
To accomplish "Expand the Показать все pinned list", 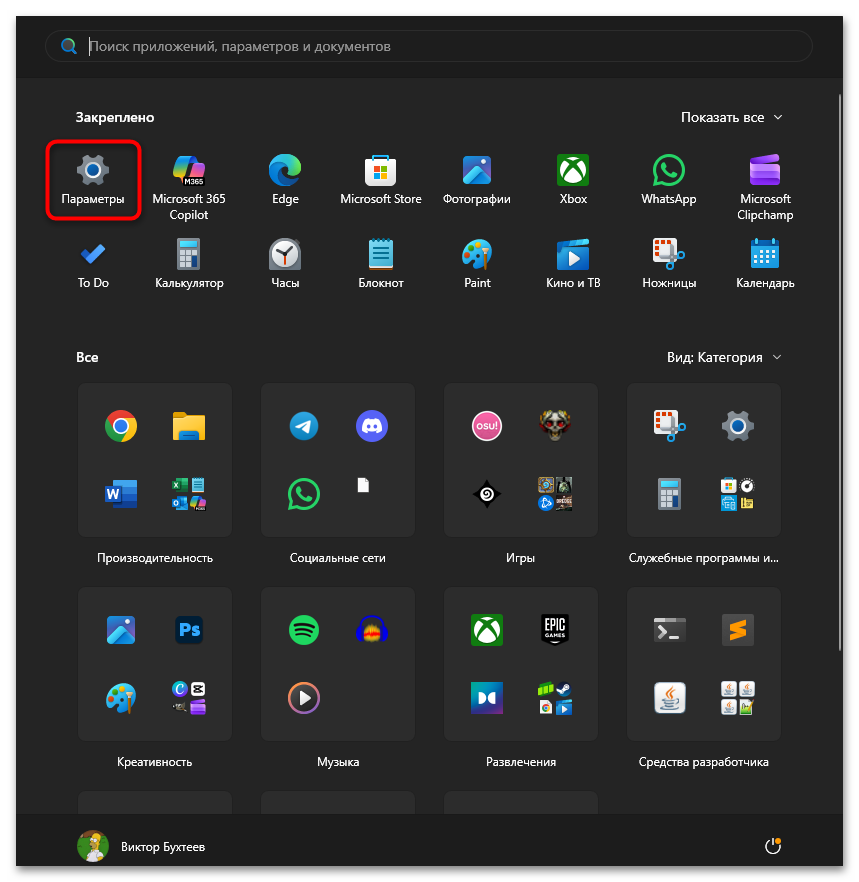I will (732, 117).
